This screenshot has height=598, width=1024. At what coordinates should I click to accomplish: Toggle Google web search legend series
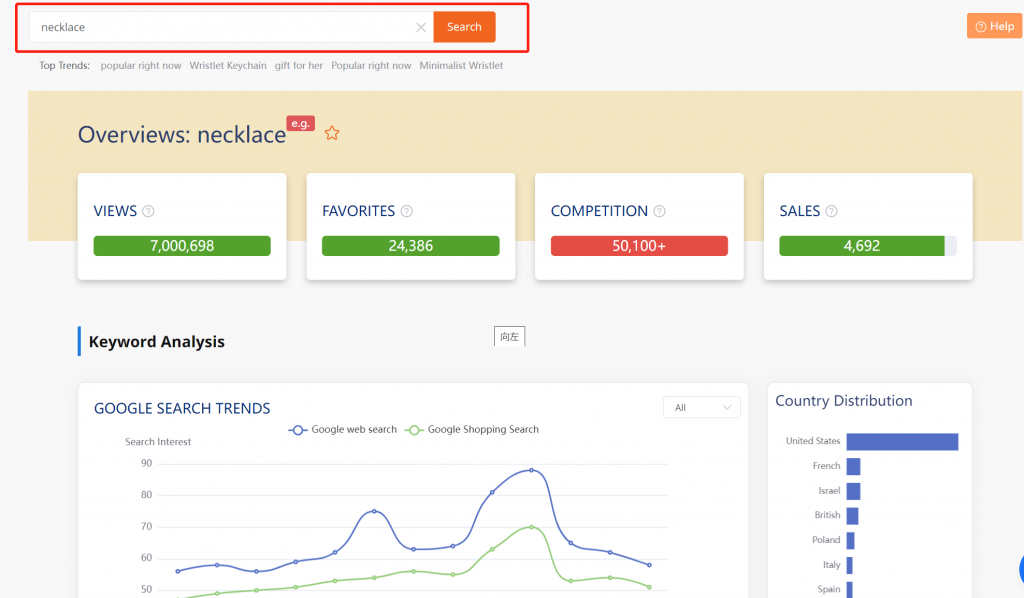[343, 429]
